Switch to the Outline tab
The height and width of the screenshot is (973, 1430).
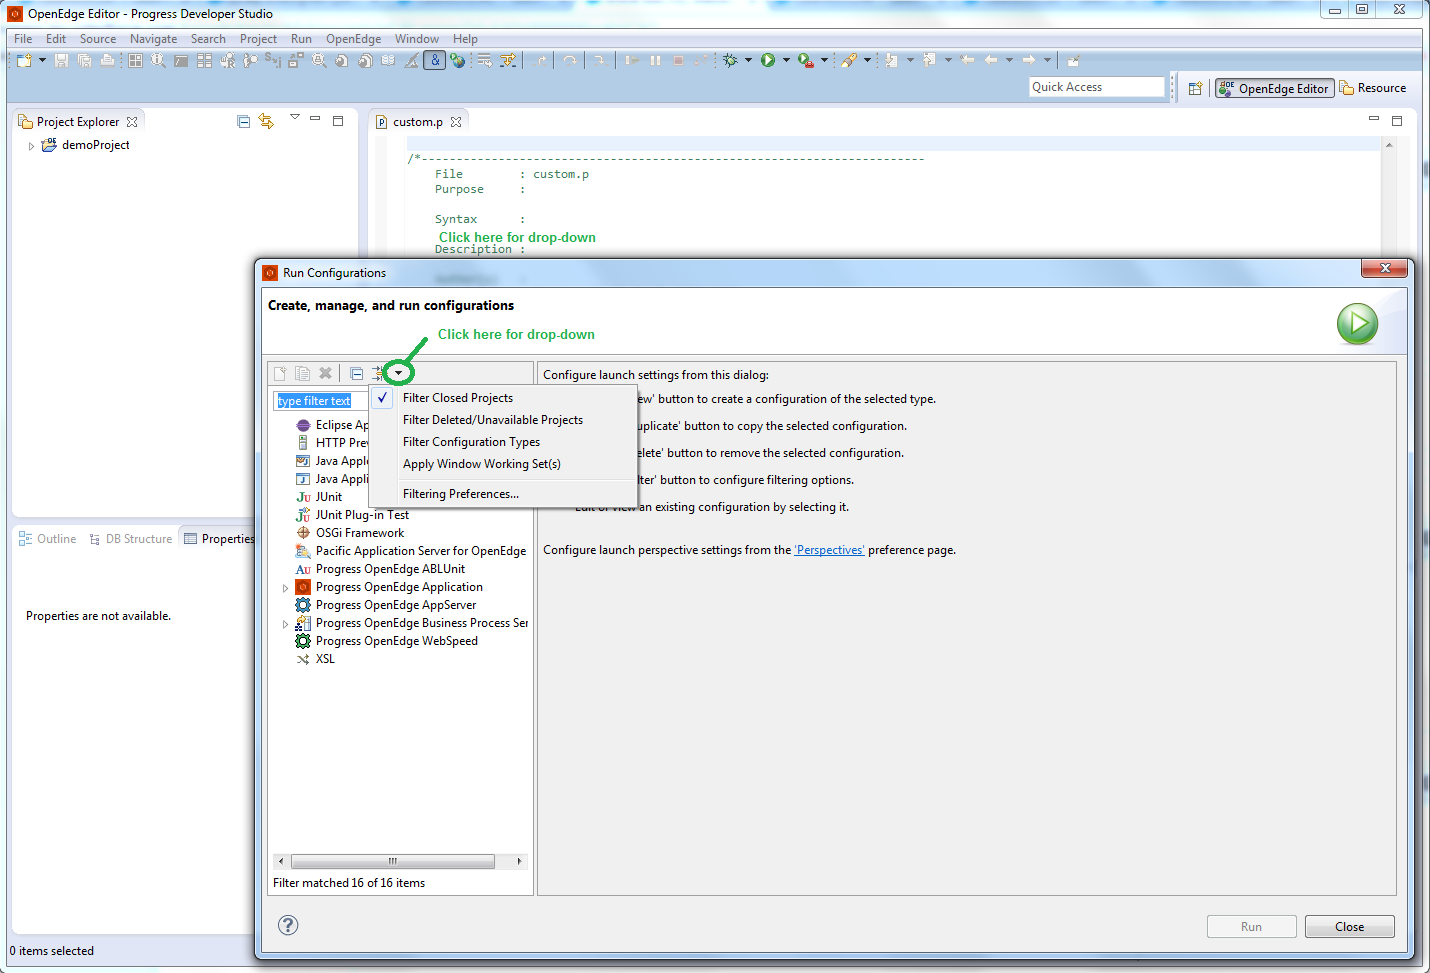coord(47,539)
